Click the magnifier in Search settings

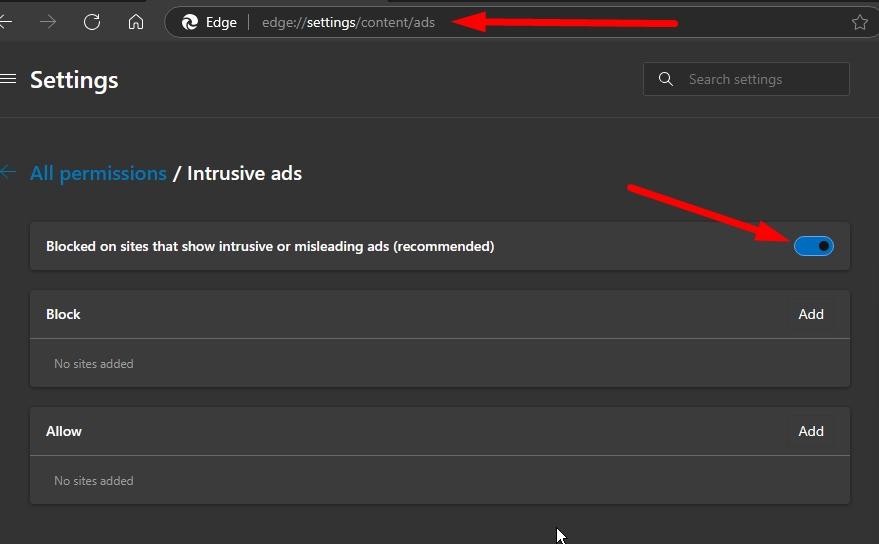[665, 79]
